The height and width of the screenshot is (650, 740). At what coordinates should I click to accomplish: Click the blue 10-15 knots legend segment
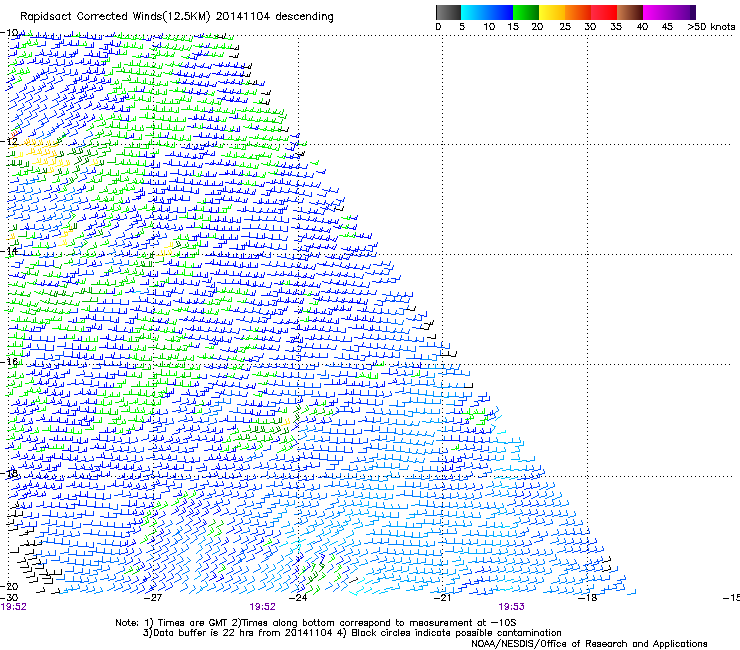click(499, 12)
